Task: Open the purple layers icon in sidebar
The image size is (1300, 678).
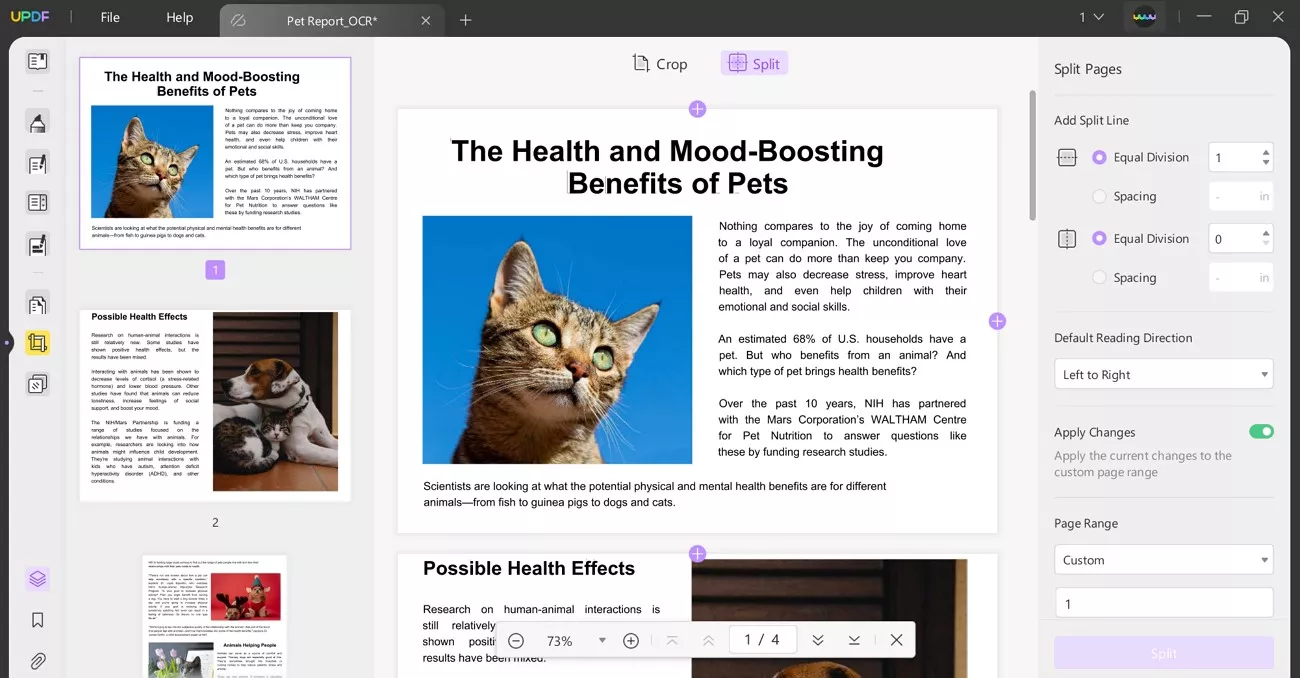Action: tap(37, 579)
